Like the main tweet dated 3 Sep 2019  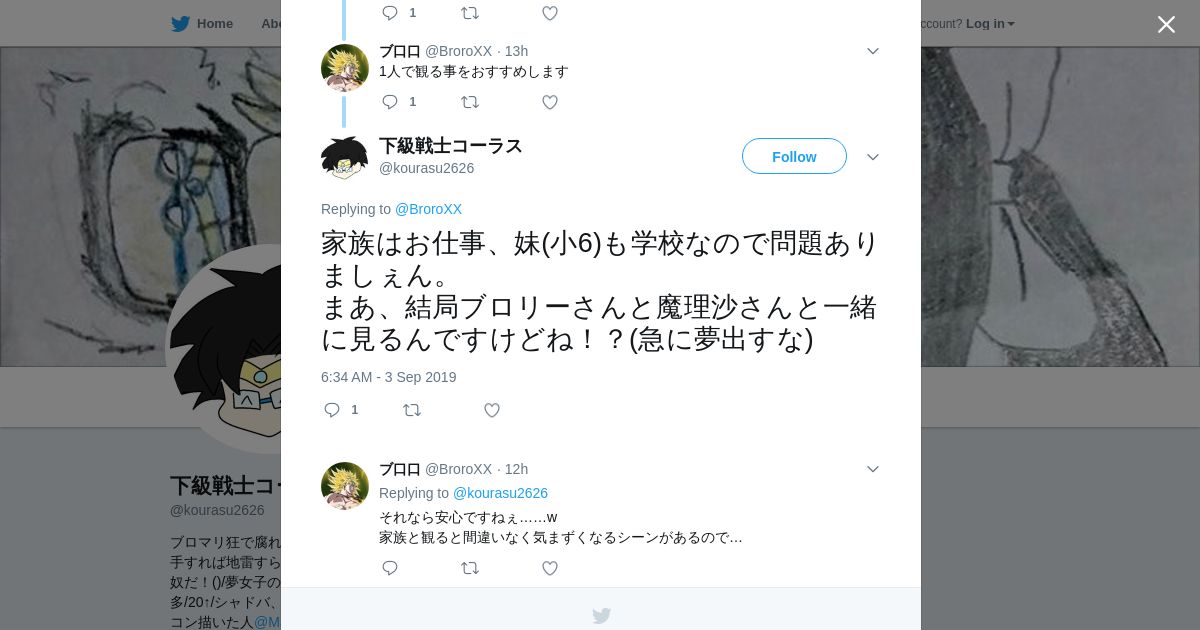[492, 410]
